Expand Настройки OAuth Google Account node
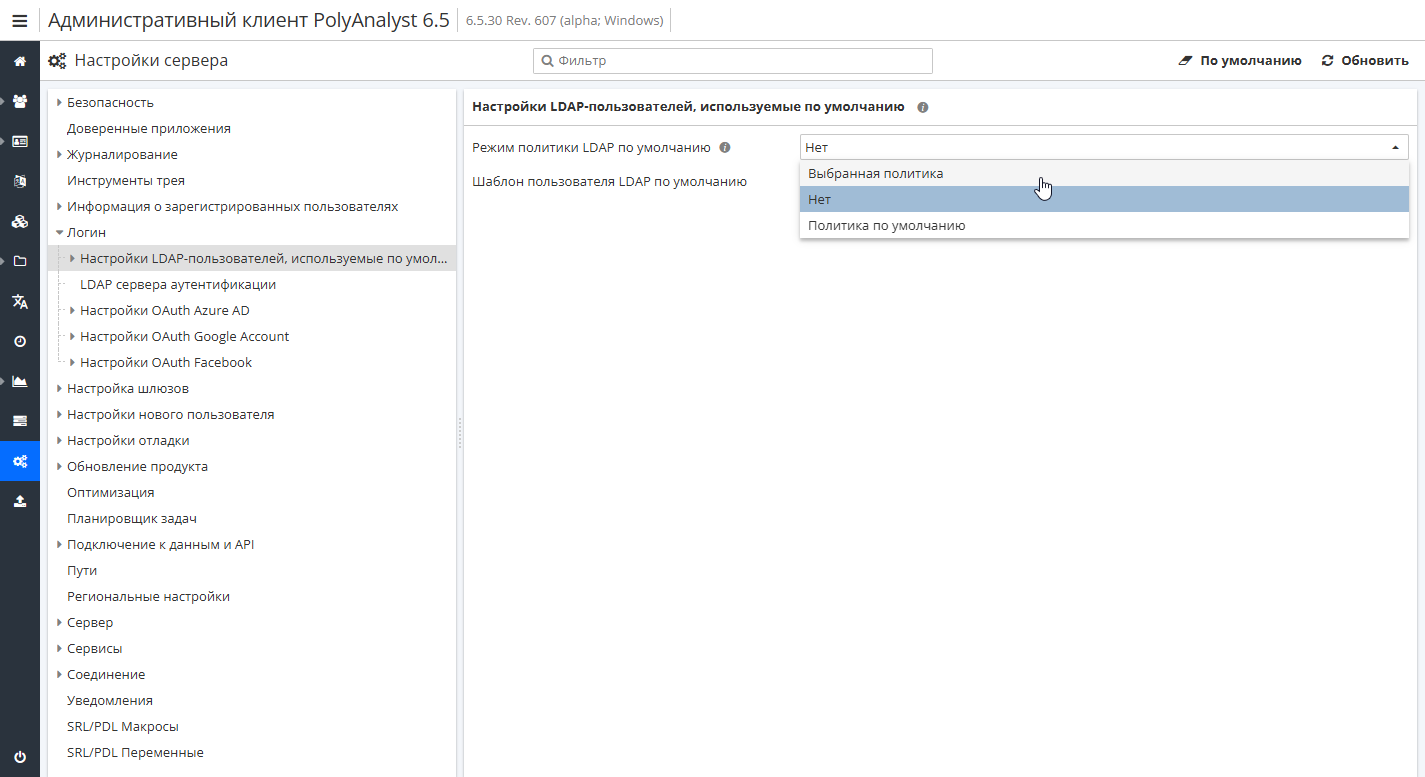Image resolution: width=1425 pixels, height=777 pixels. 72,336
